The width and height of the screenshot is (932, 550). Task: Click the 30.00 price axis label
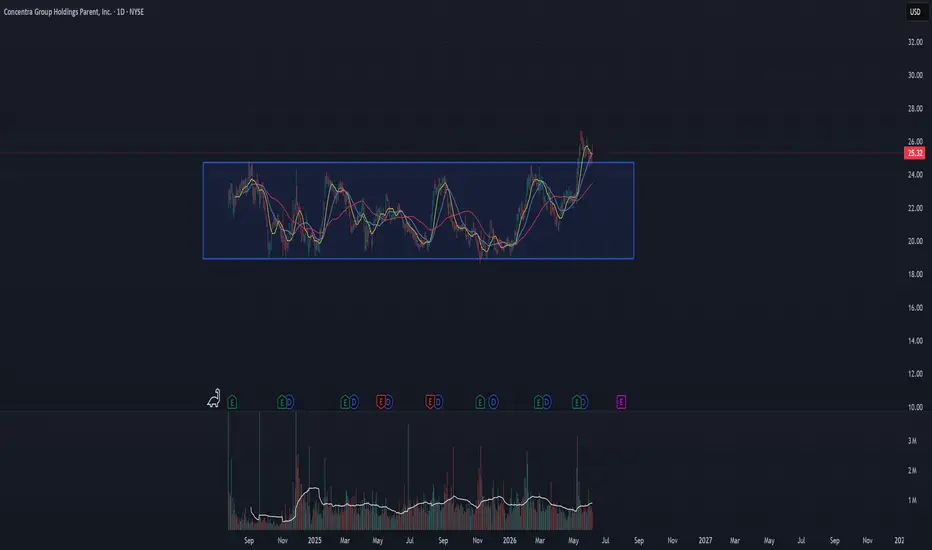pyautogui.click(x=915, y=76)
